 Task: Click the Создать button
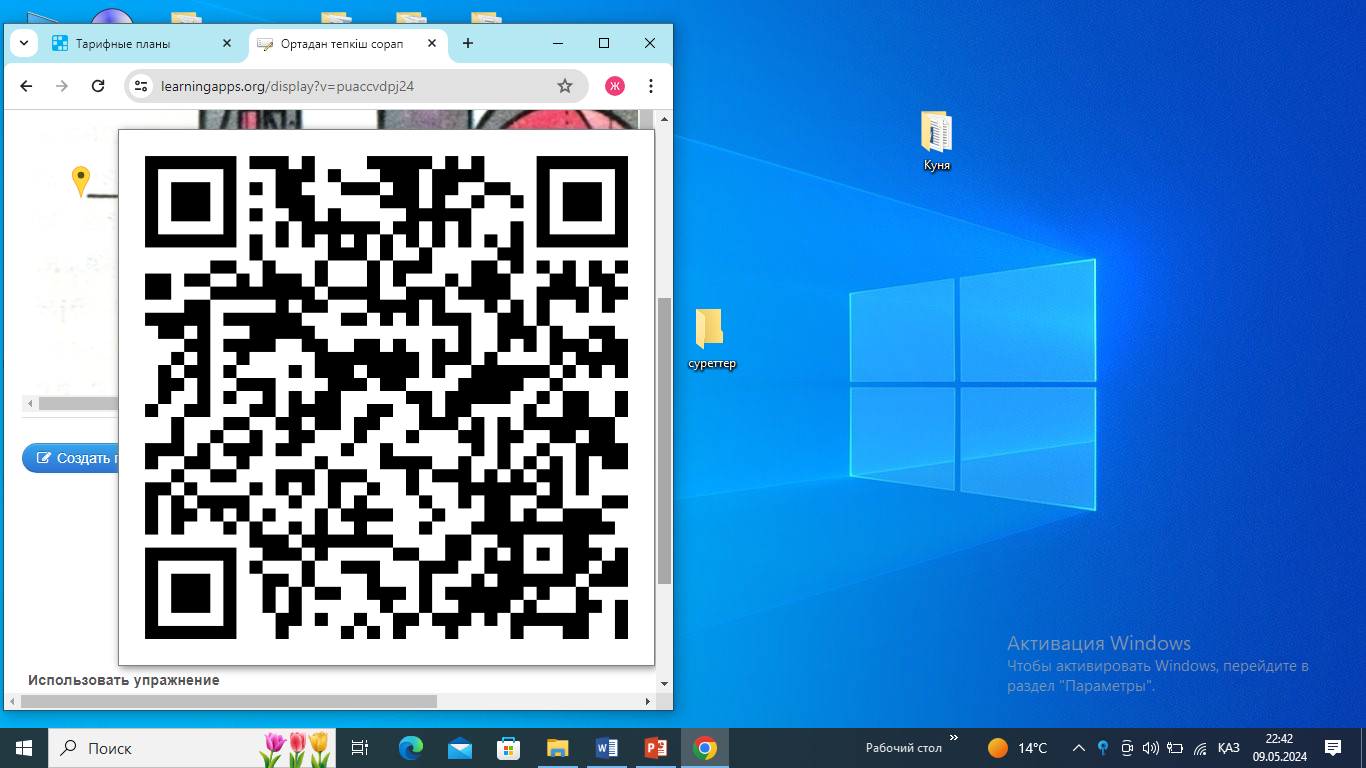point(72,458)
